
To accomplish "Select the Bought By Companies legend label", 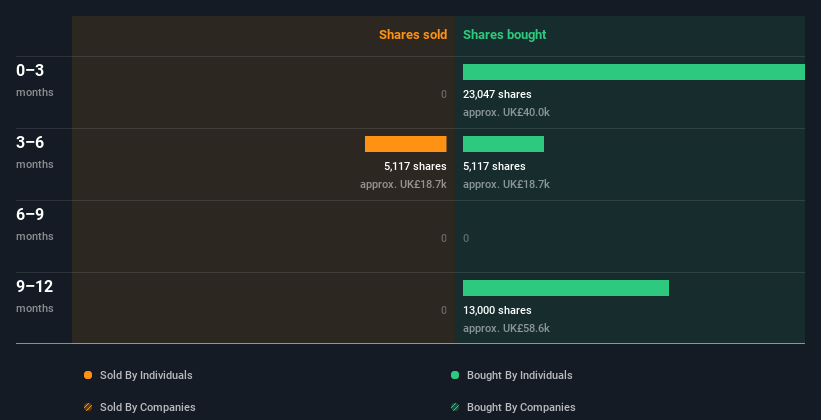I will coord(521,407).
